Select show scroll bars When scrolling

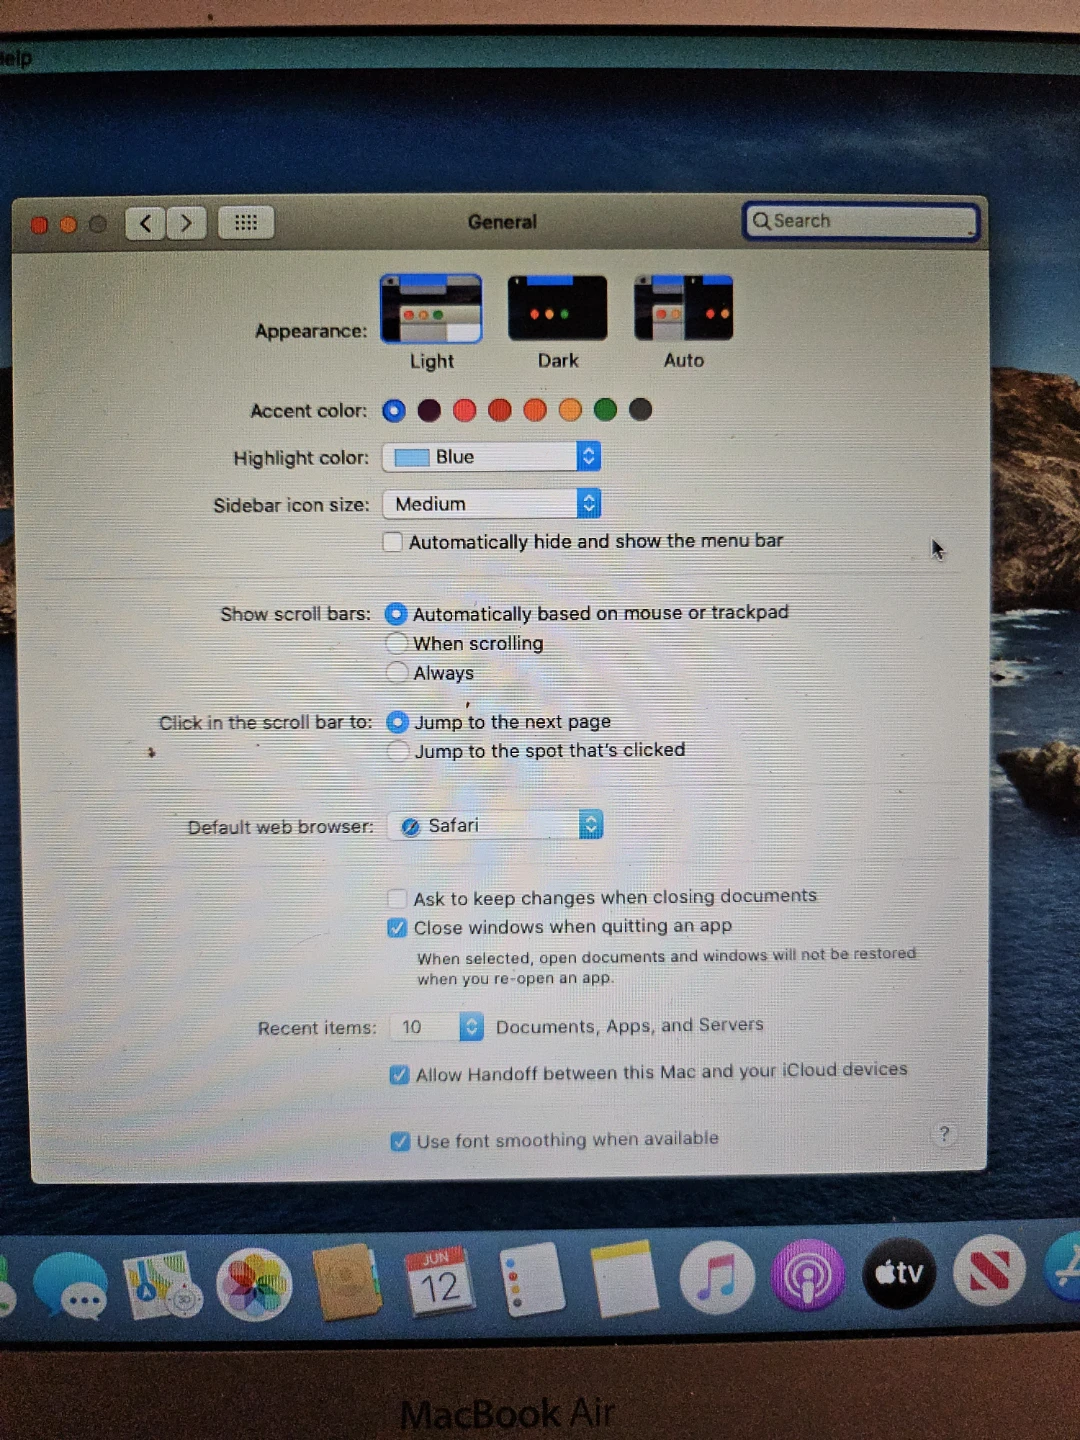point(397,643)
